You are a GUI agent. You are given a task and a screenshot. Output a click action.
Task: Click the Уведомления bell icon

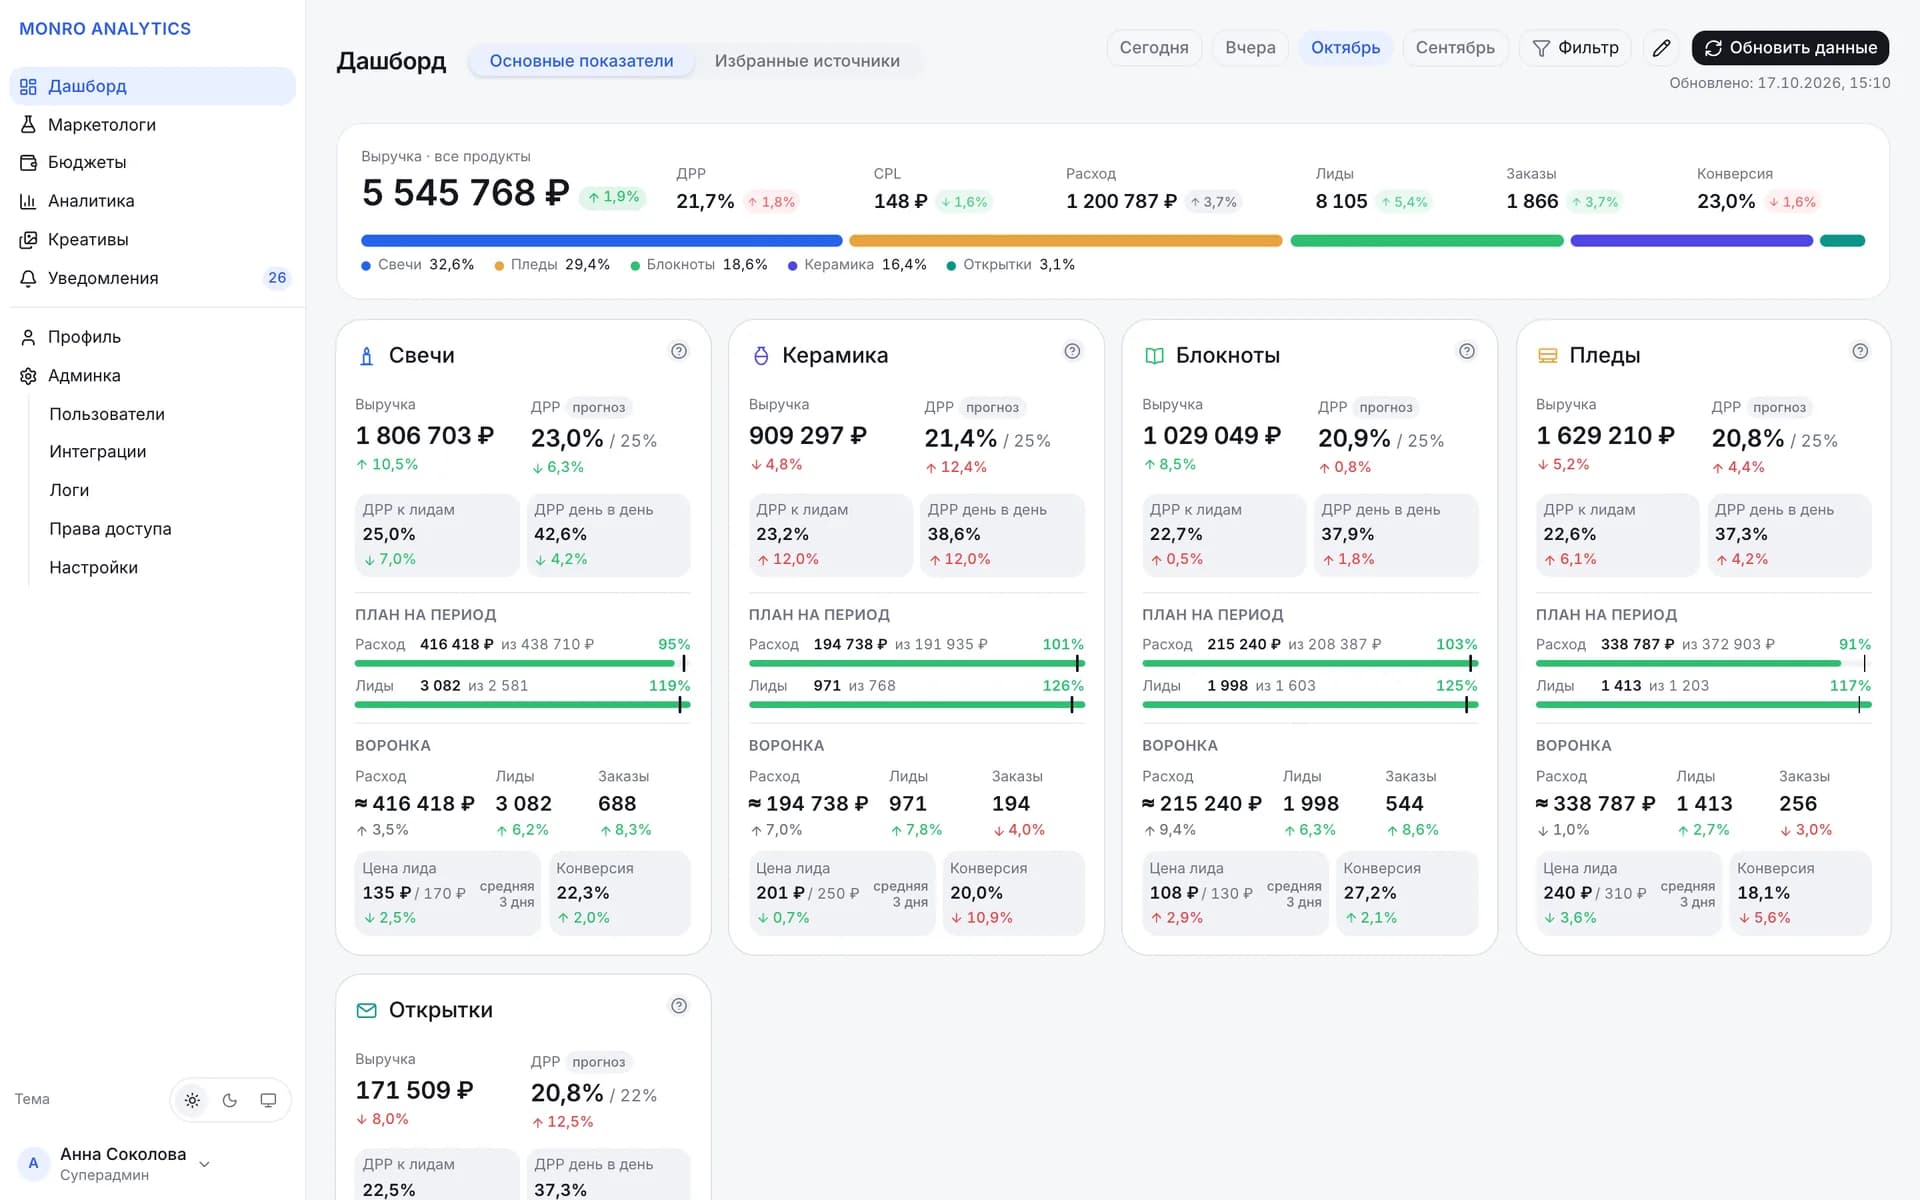tap(28, 278)
